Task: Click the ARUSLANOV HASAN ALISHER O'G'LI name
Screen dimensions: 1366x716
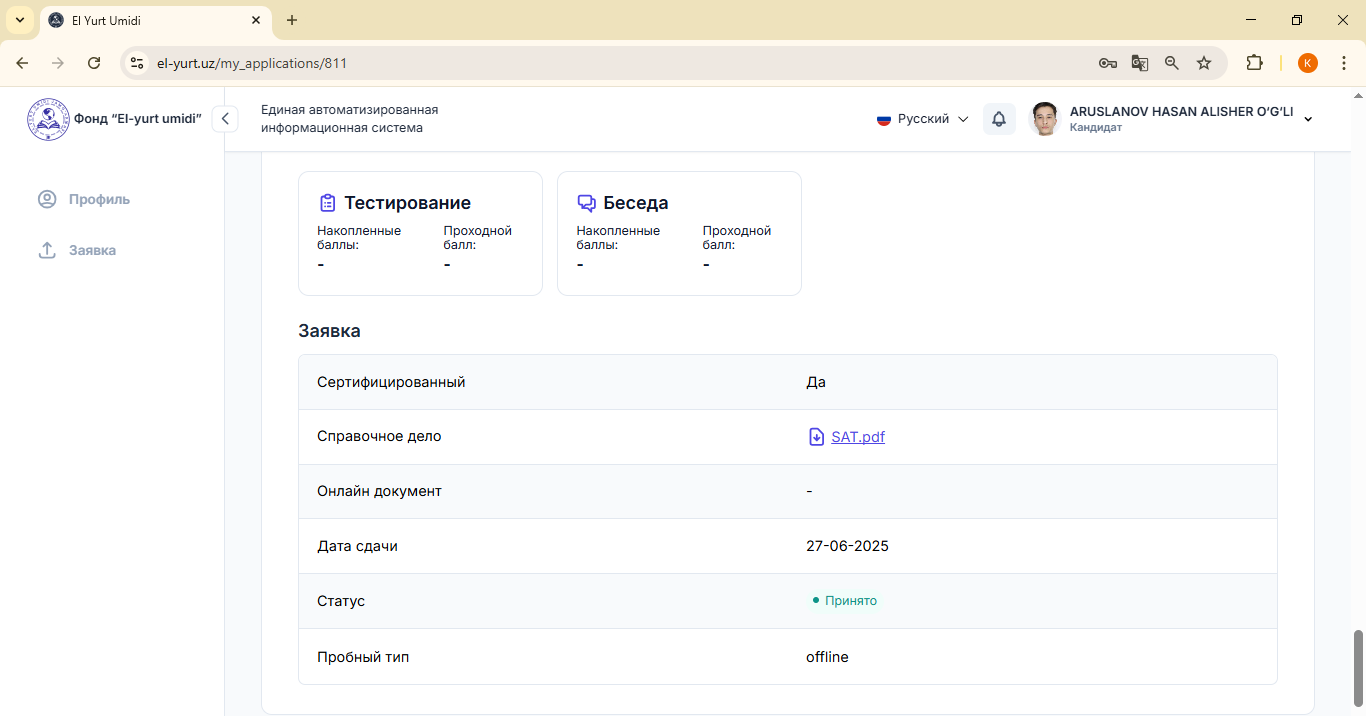Action: click(x=1181, y=112)
